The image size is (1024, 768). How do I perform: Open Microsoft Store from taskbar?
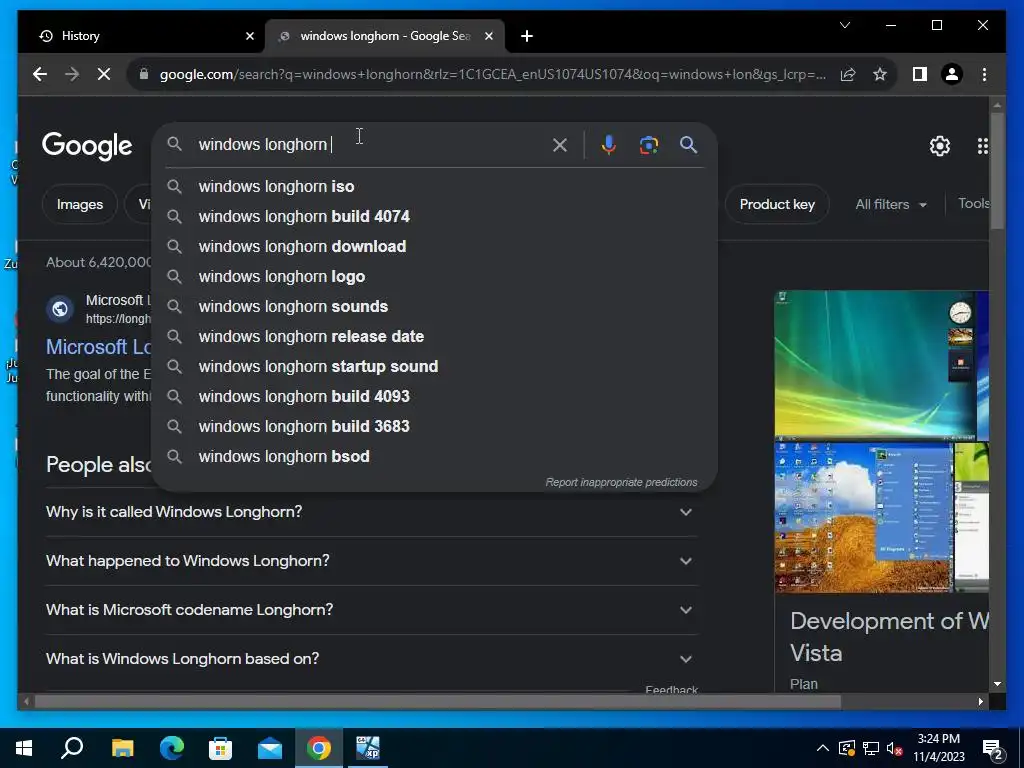[x=221, y=748]
